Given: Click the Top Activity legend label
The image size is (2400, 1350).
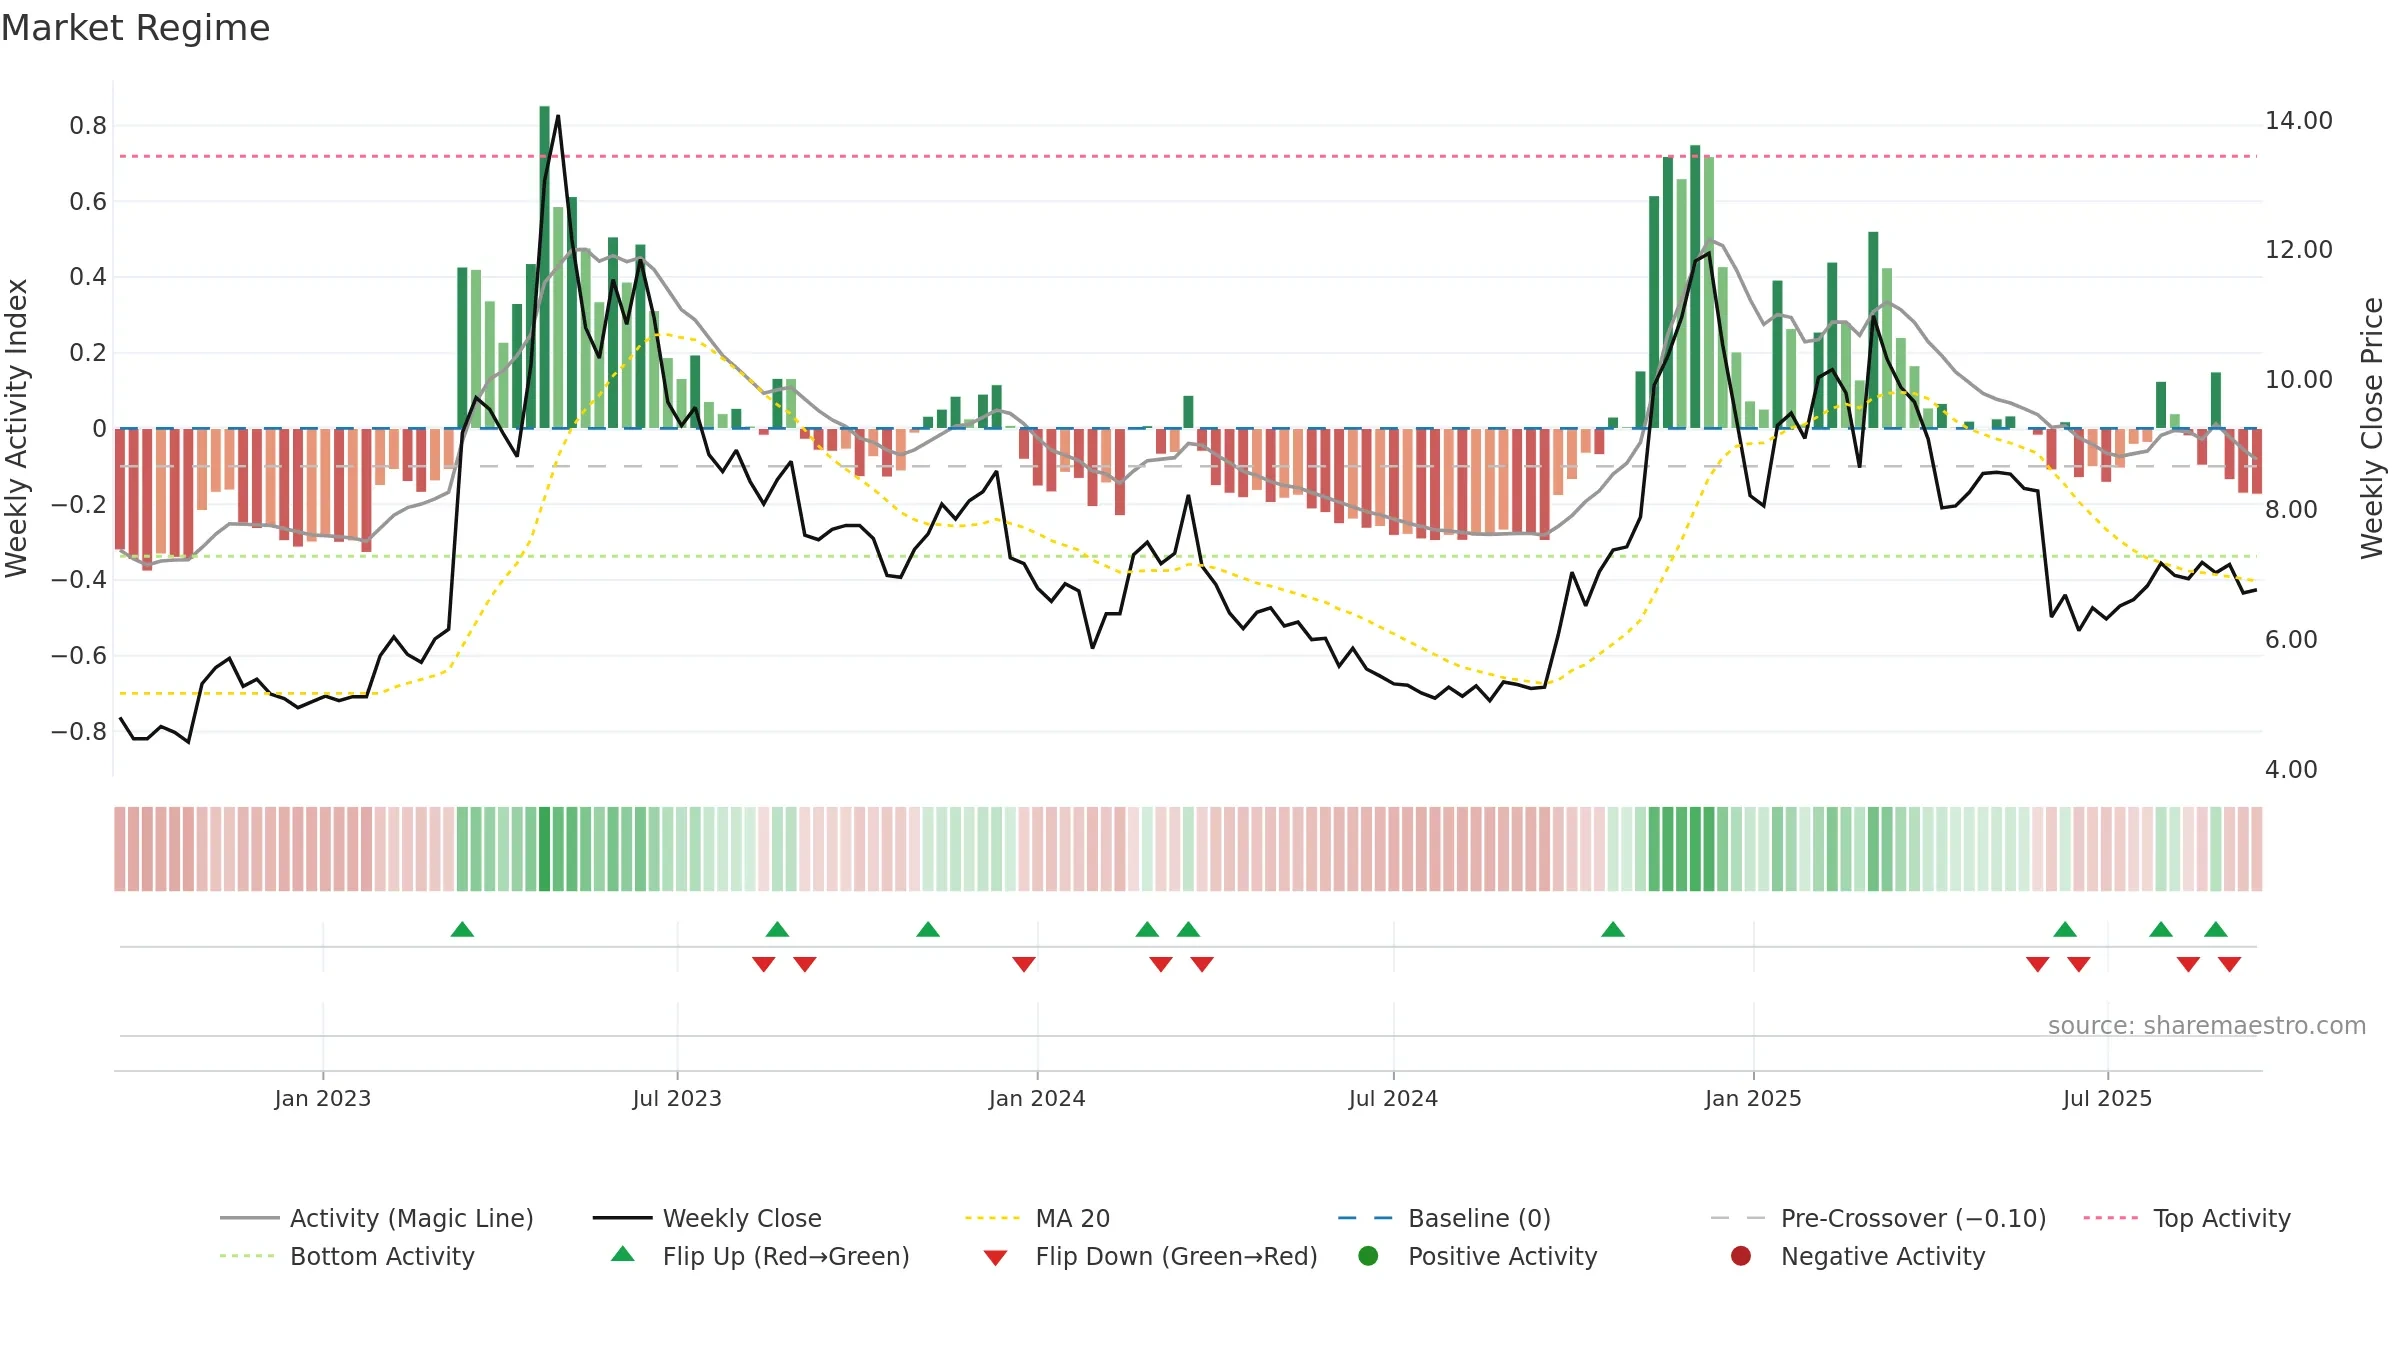Looking at the screenshot, I should click(x=2221, y=1218).
